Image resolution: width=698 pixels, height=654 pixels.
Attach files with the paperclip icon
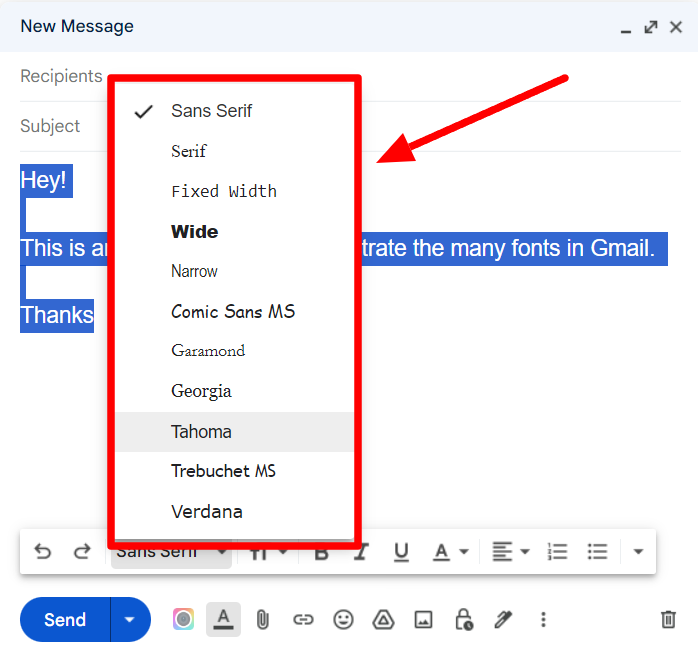tap(263, 620)
